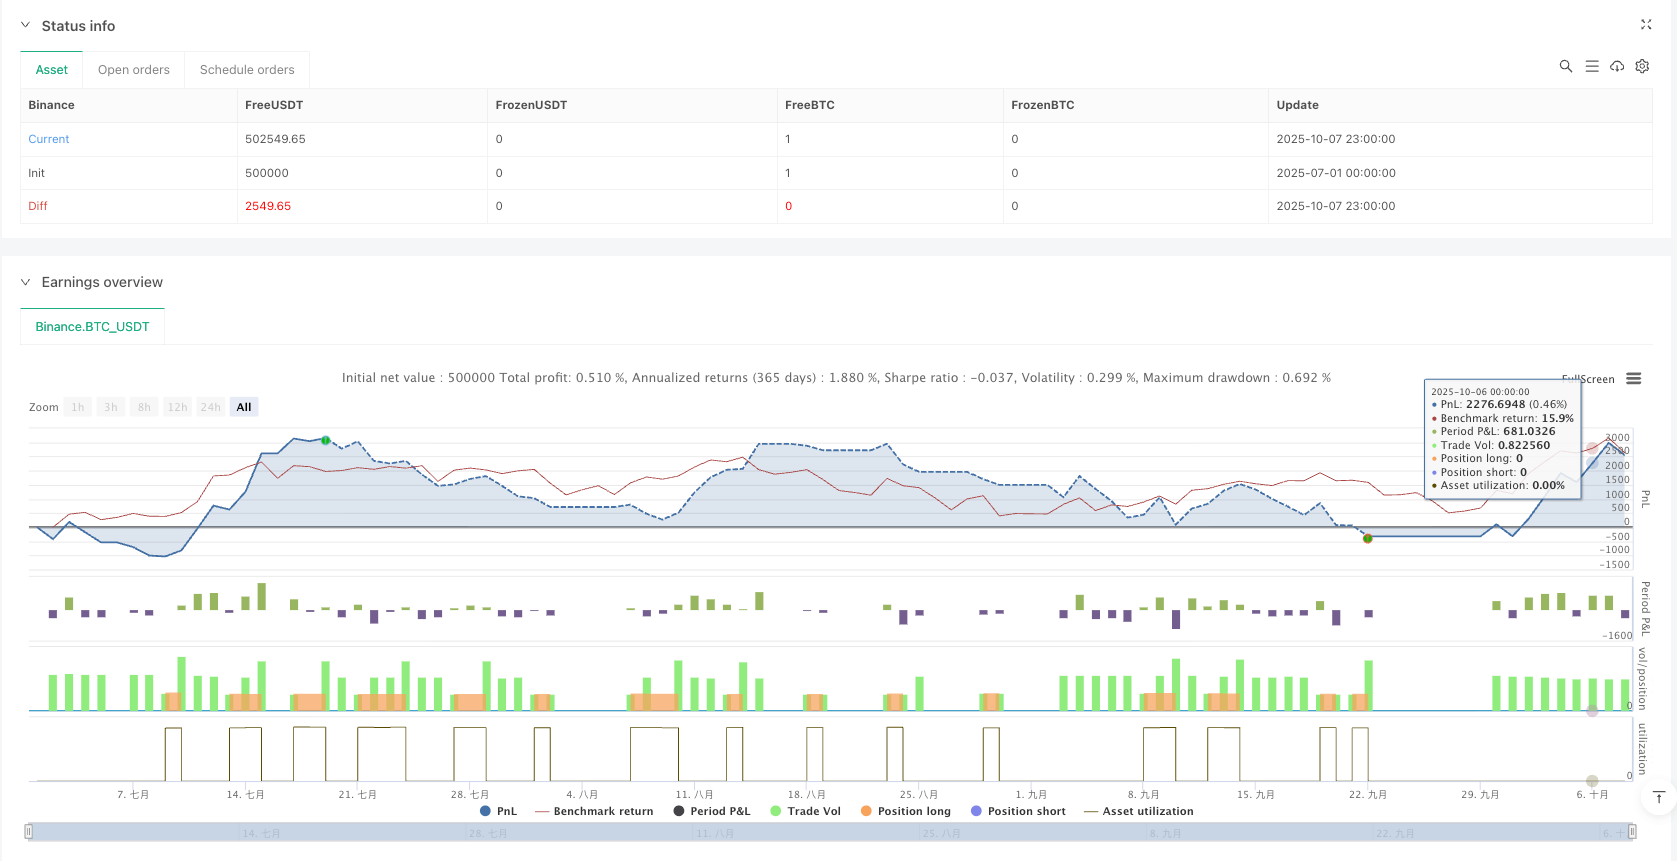Open the column list menu icon

(x=1592, y=66)
